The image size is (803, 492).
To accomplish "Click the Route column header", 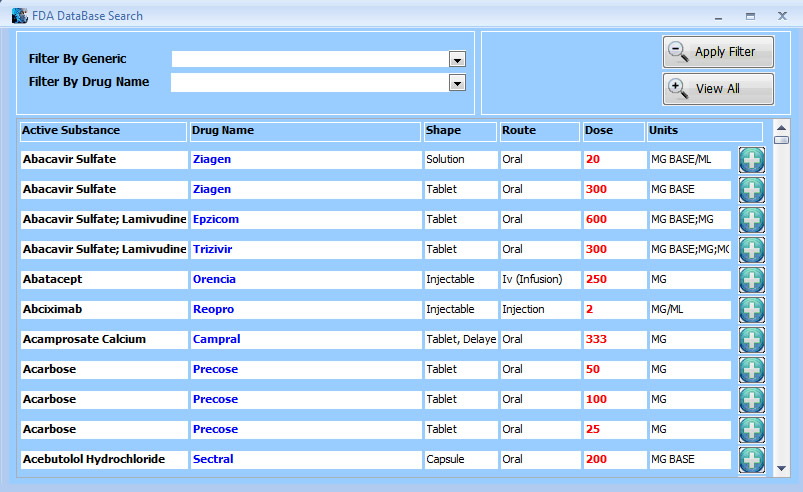I will pos(540,131).
